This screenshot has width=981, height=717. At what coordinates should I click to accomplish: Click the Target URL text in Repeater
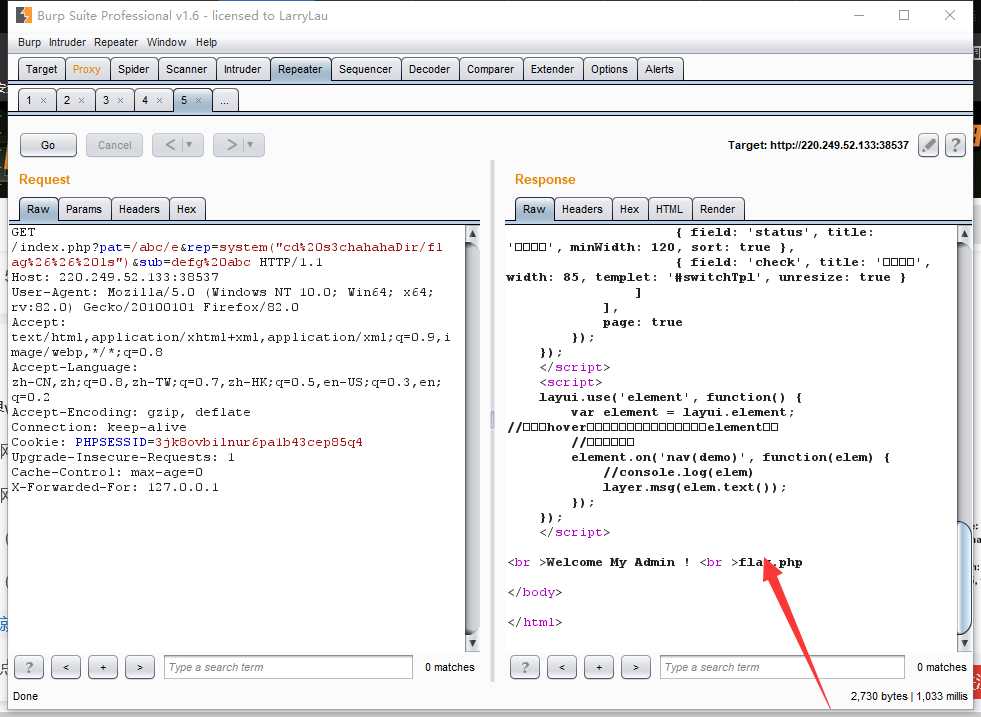point(818,145)
